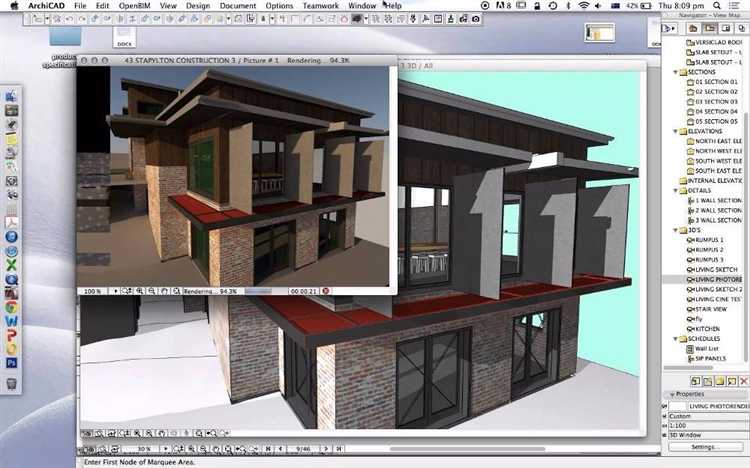Collapse the SECTIONS folder
Image resolution: width=750 pixels, height=468 pixels.
click(x=675, y=72)
